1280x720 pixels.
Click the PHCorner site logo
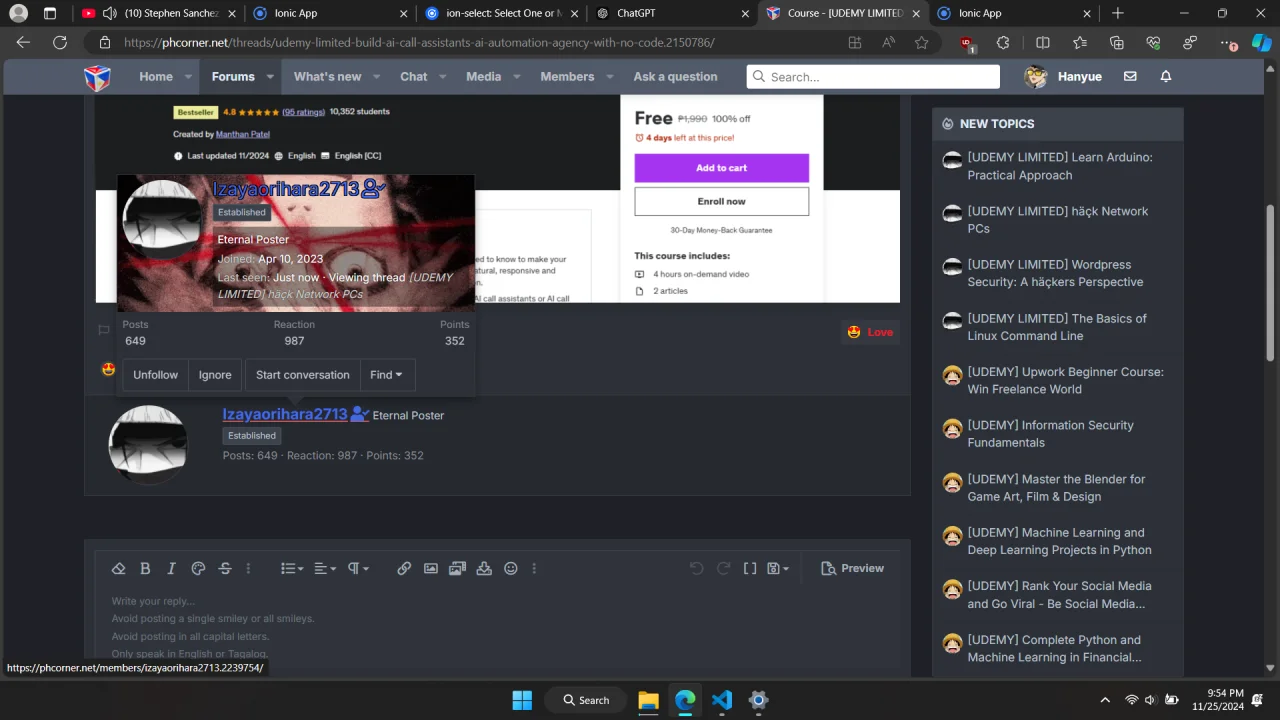point(97,77)
